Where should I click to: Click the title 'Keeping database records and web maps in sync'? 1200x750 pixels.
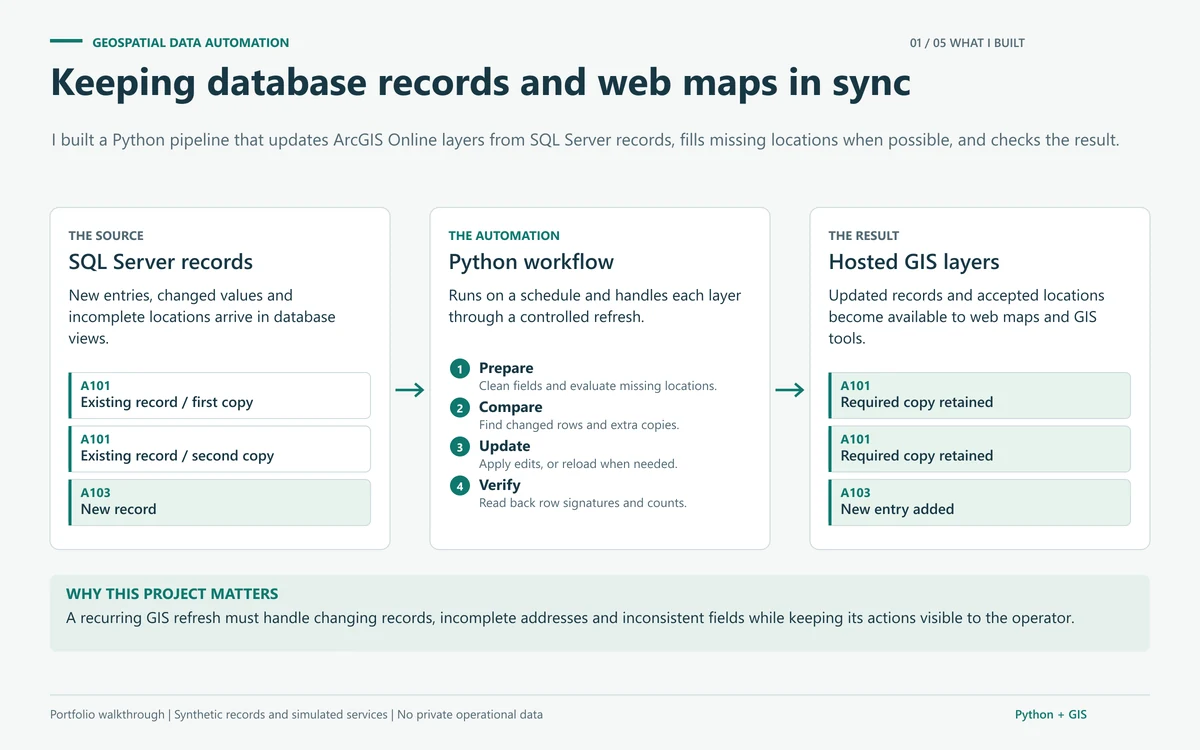point(481,82)
